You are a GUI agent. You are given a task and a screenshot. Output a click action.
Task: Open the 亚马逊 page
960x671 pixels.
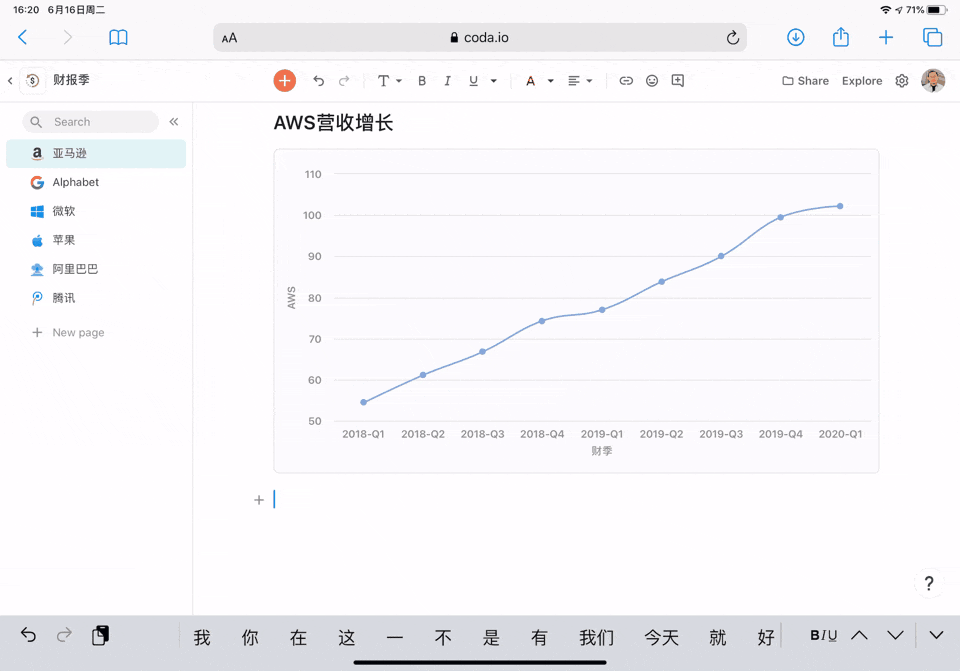[96, 153]
